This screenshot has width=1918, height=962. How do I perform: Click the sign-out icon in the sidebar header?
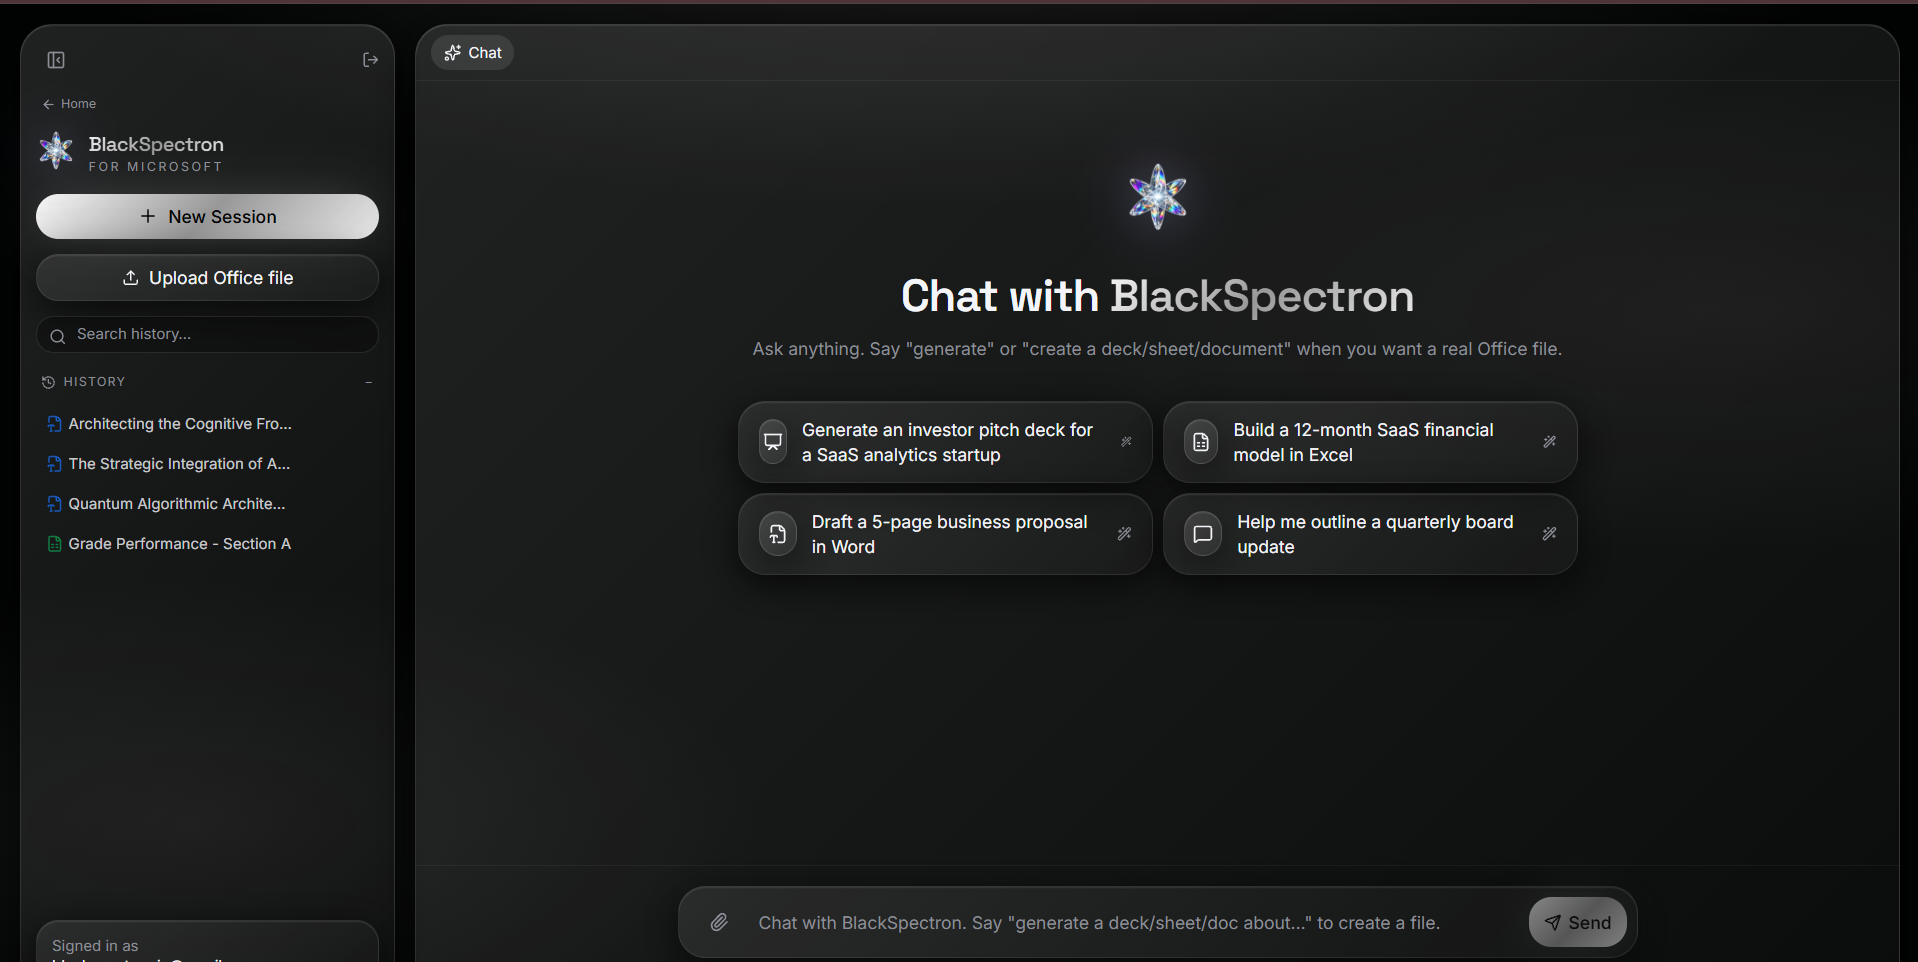[x=370, y=60]
